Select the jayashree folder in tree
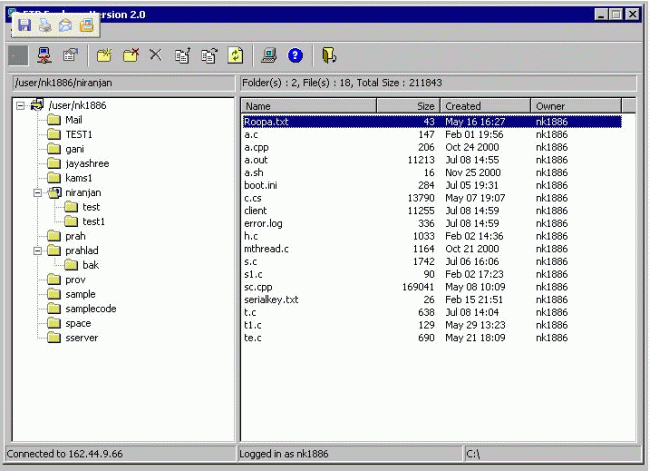The width and height of the screenshot is (650, 471). (x=87, y=163)
